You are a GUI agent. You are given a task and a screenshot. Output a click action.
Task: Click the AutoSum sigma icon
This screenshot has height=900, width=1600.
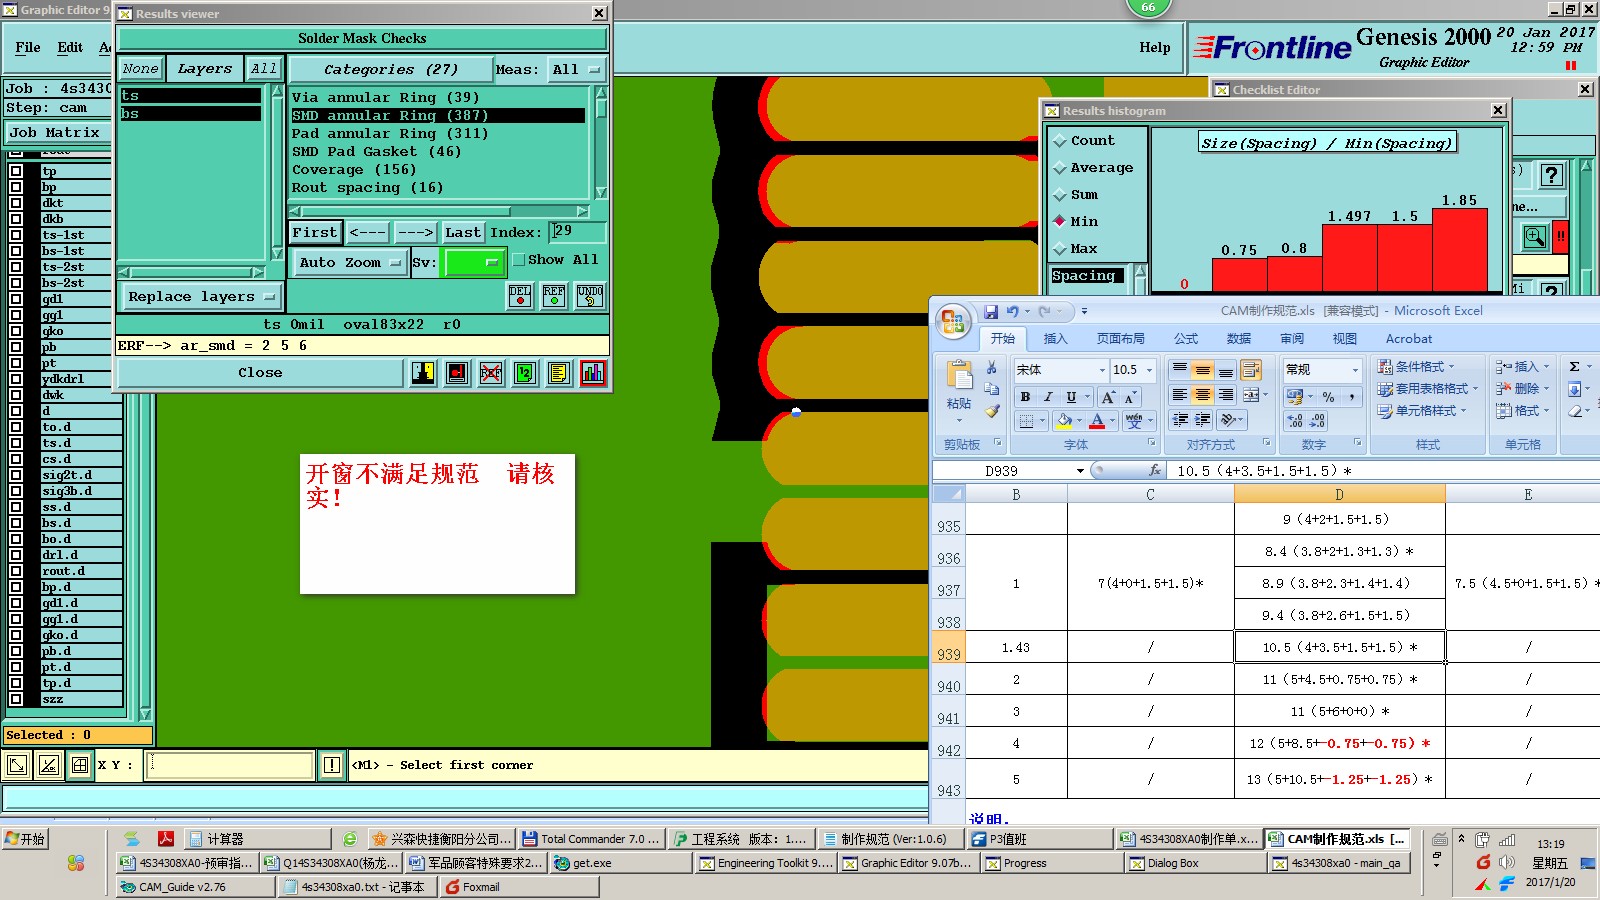pos(1574,367)
